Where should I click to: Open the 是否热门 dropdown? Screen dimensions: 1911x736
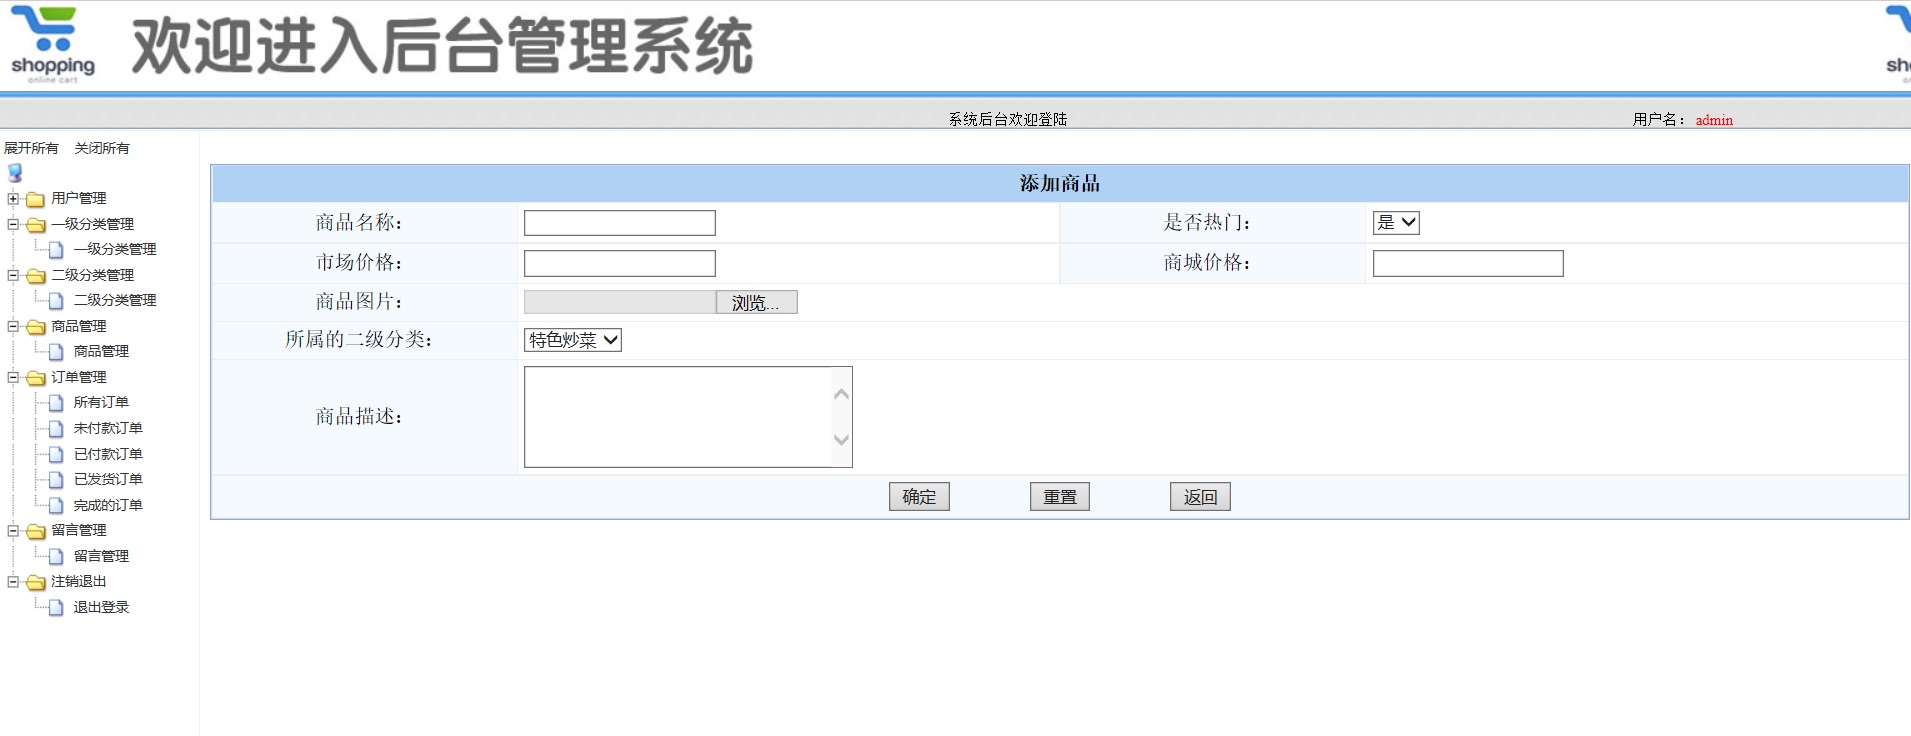[1396, 223]
